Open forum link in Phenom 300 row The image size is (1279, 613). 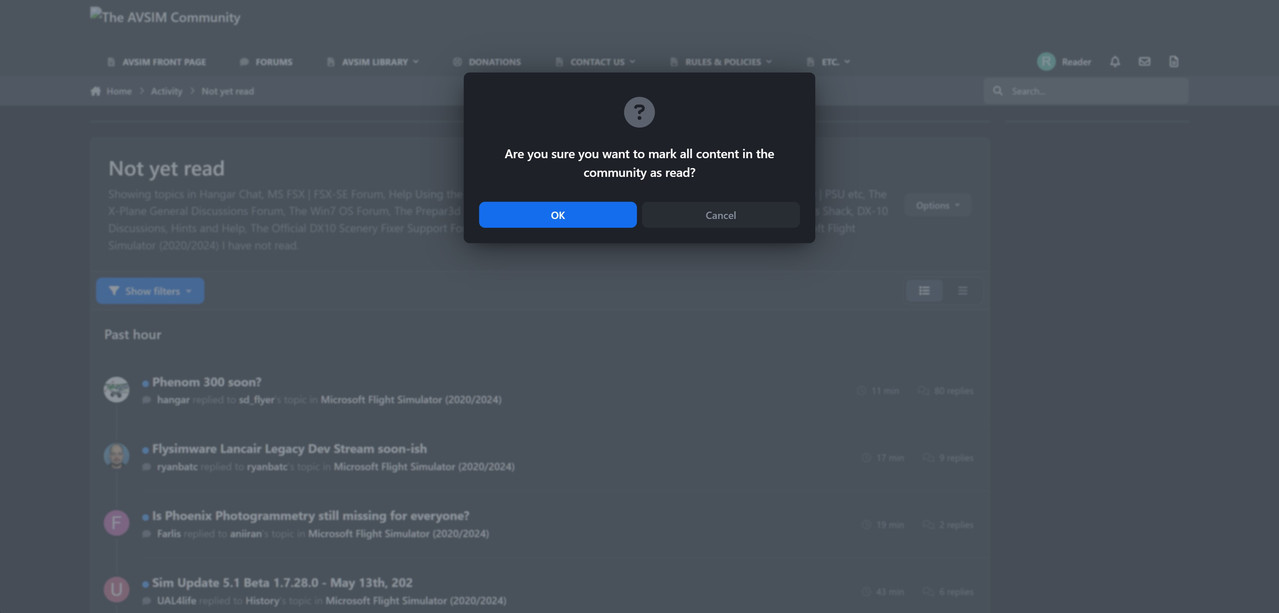pyautogui.click(x=411, y=400)
